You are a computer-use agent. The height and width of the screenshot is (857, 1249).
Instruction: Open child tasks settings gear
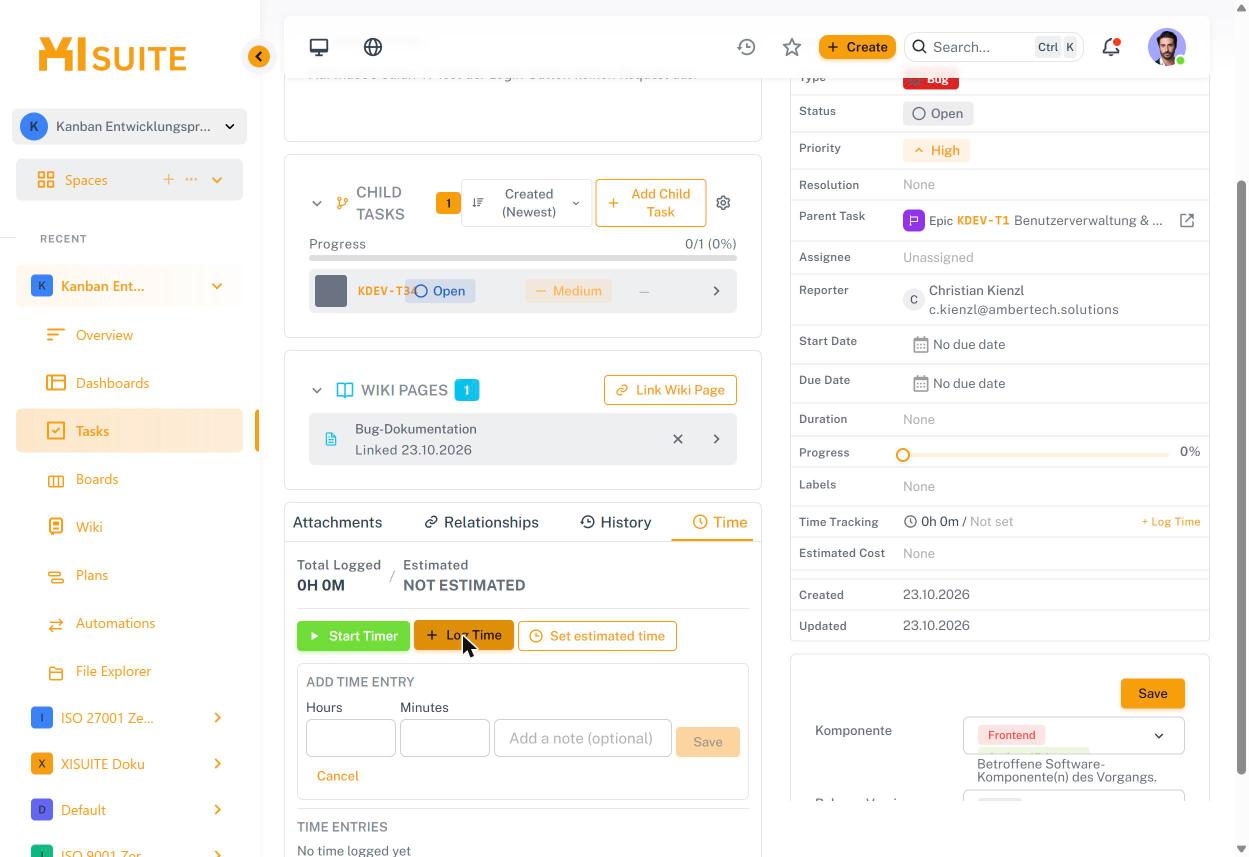pyautogui.click(x=723, y=203)
